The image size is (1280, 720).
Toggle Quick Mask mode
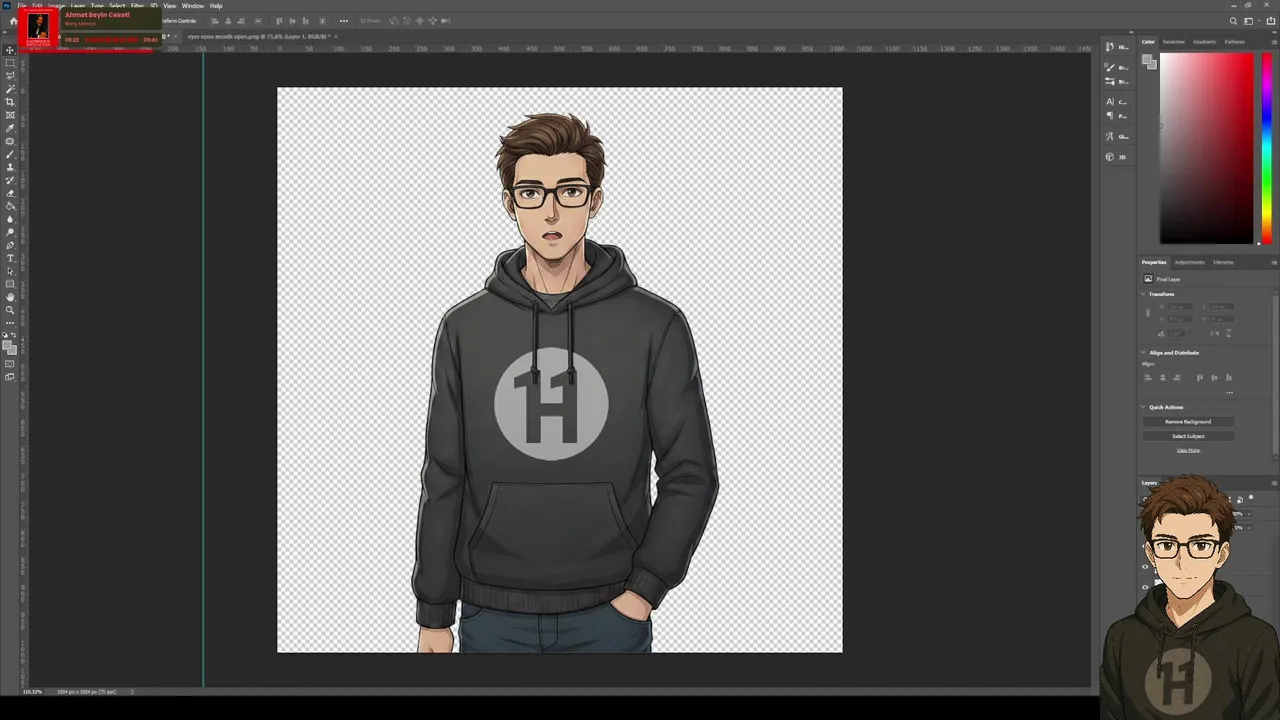[11, 364]
